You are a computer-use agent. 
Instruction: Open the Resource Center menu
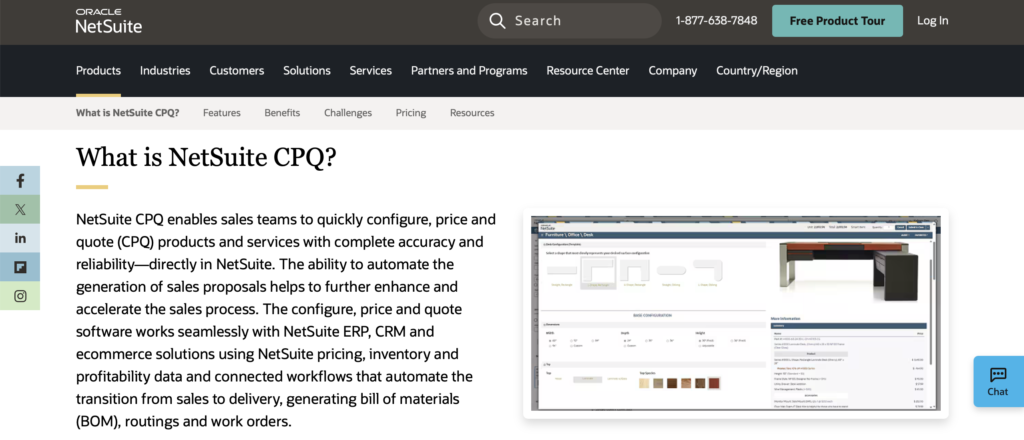(x=588, y=71)
